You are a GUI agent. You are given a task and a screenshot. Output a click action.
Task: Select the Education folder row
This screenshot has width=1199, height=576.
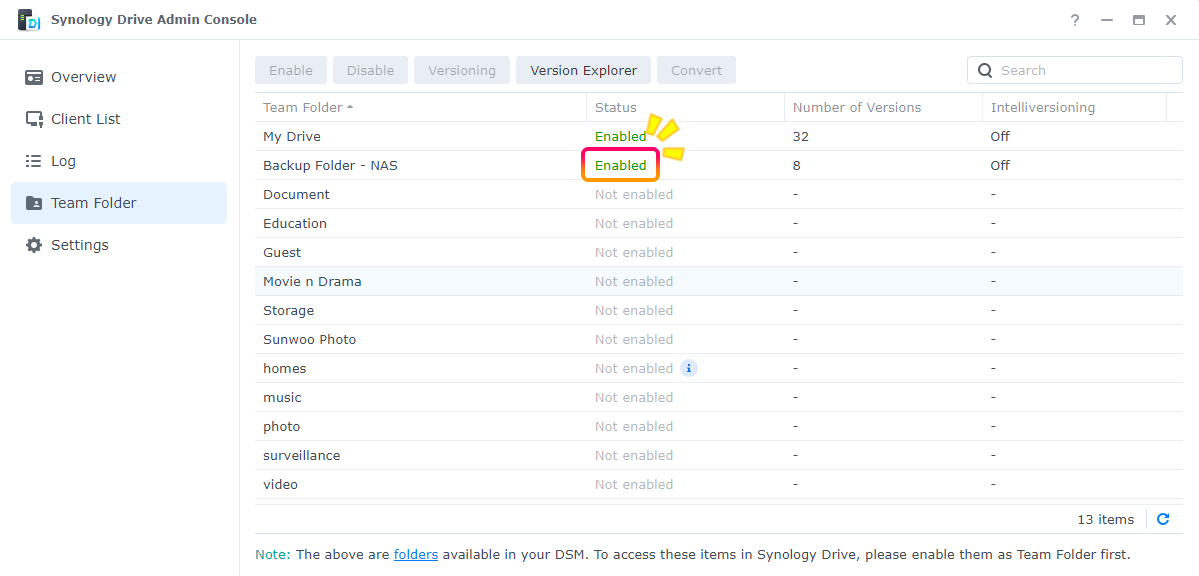pyautogui.click(x=719, y=223)
